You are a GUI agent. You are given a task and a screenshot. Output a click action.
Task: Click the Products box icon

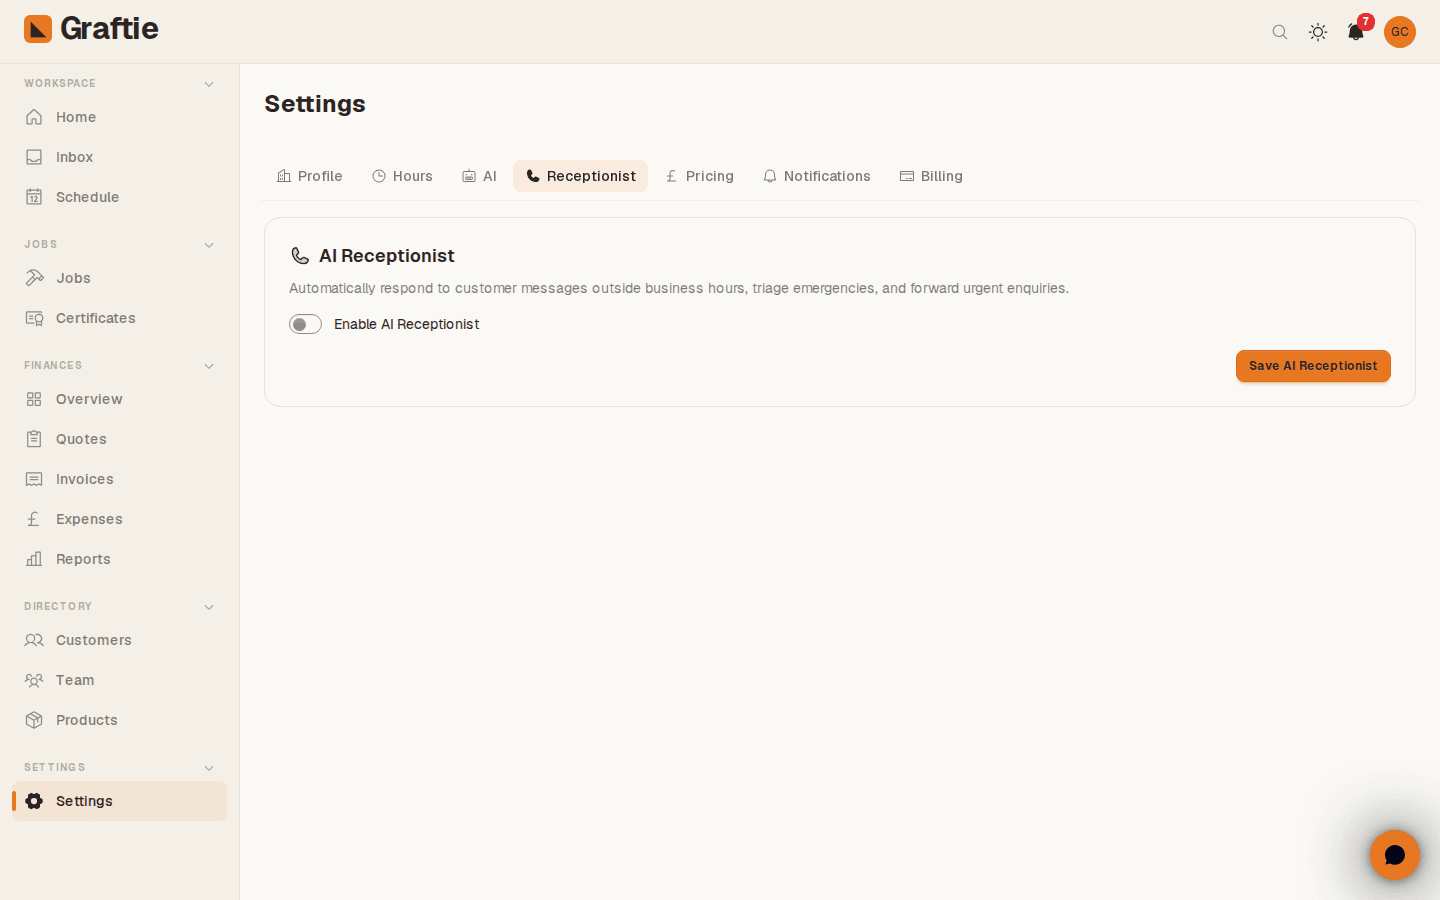(34, 720)
